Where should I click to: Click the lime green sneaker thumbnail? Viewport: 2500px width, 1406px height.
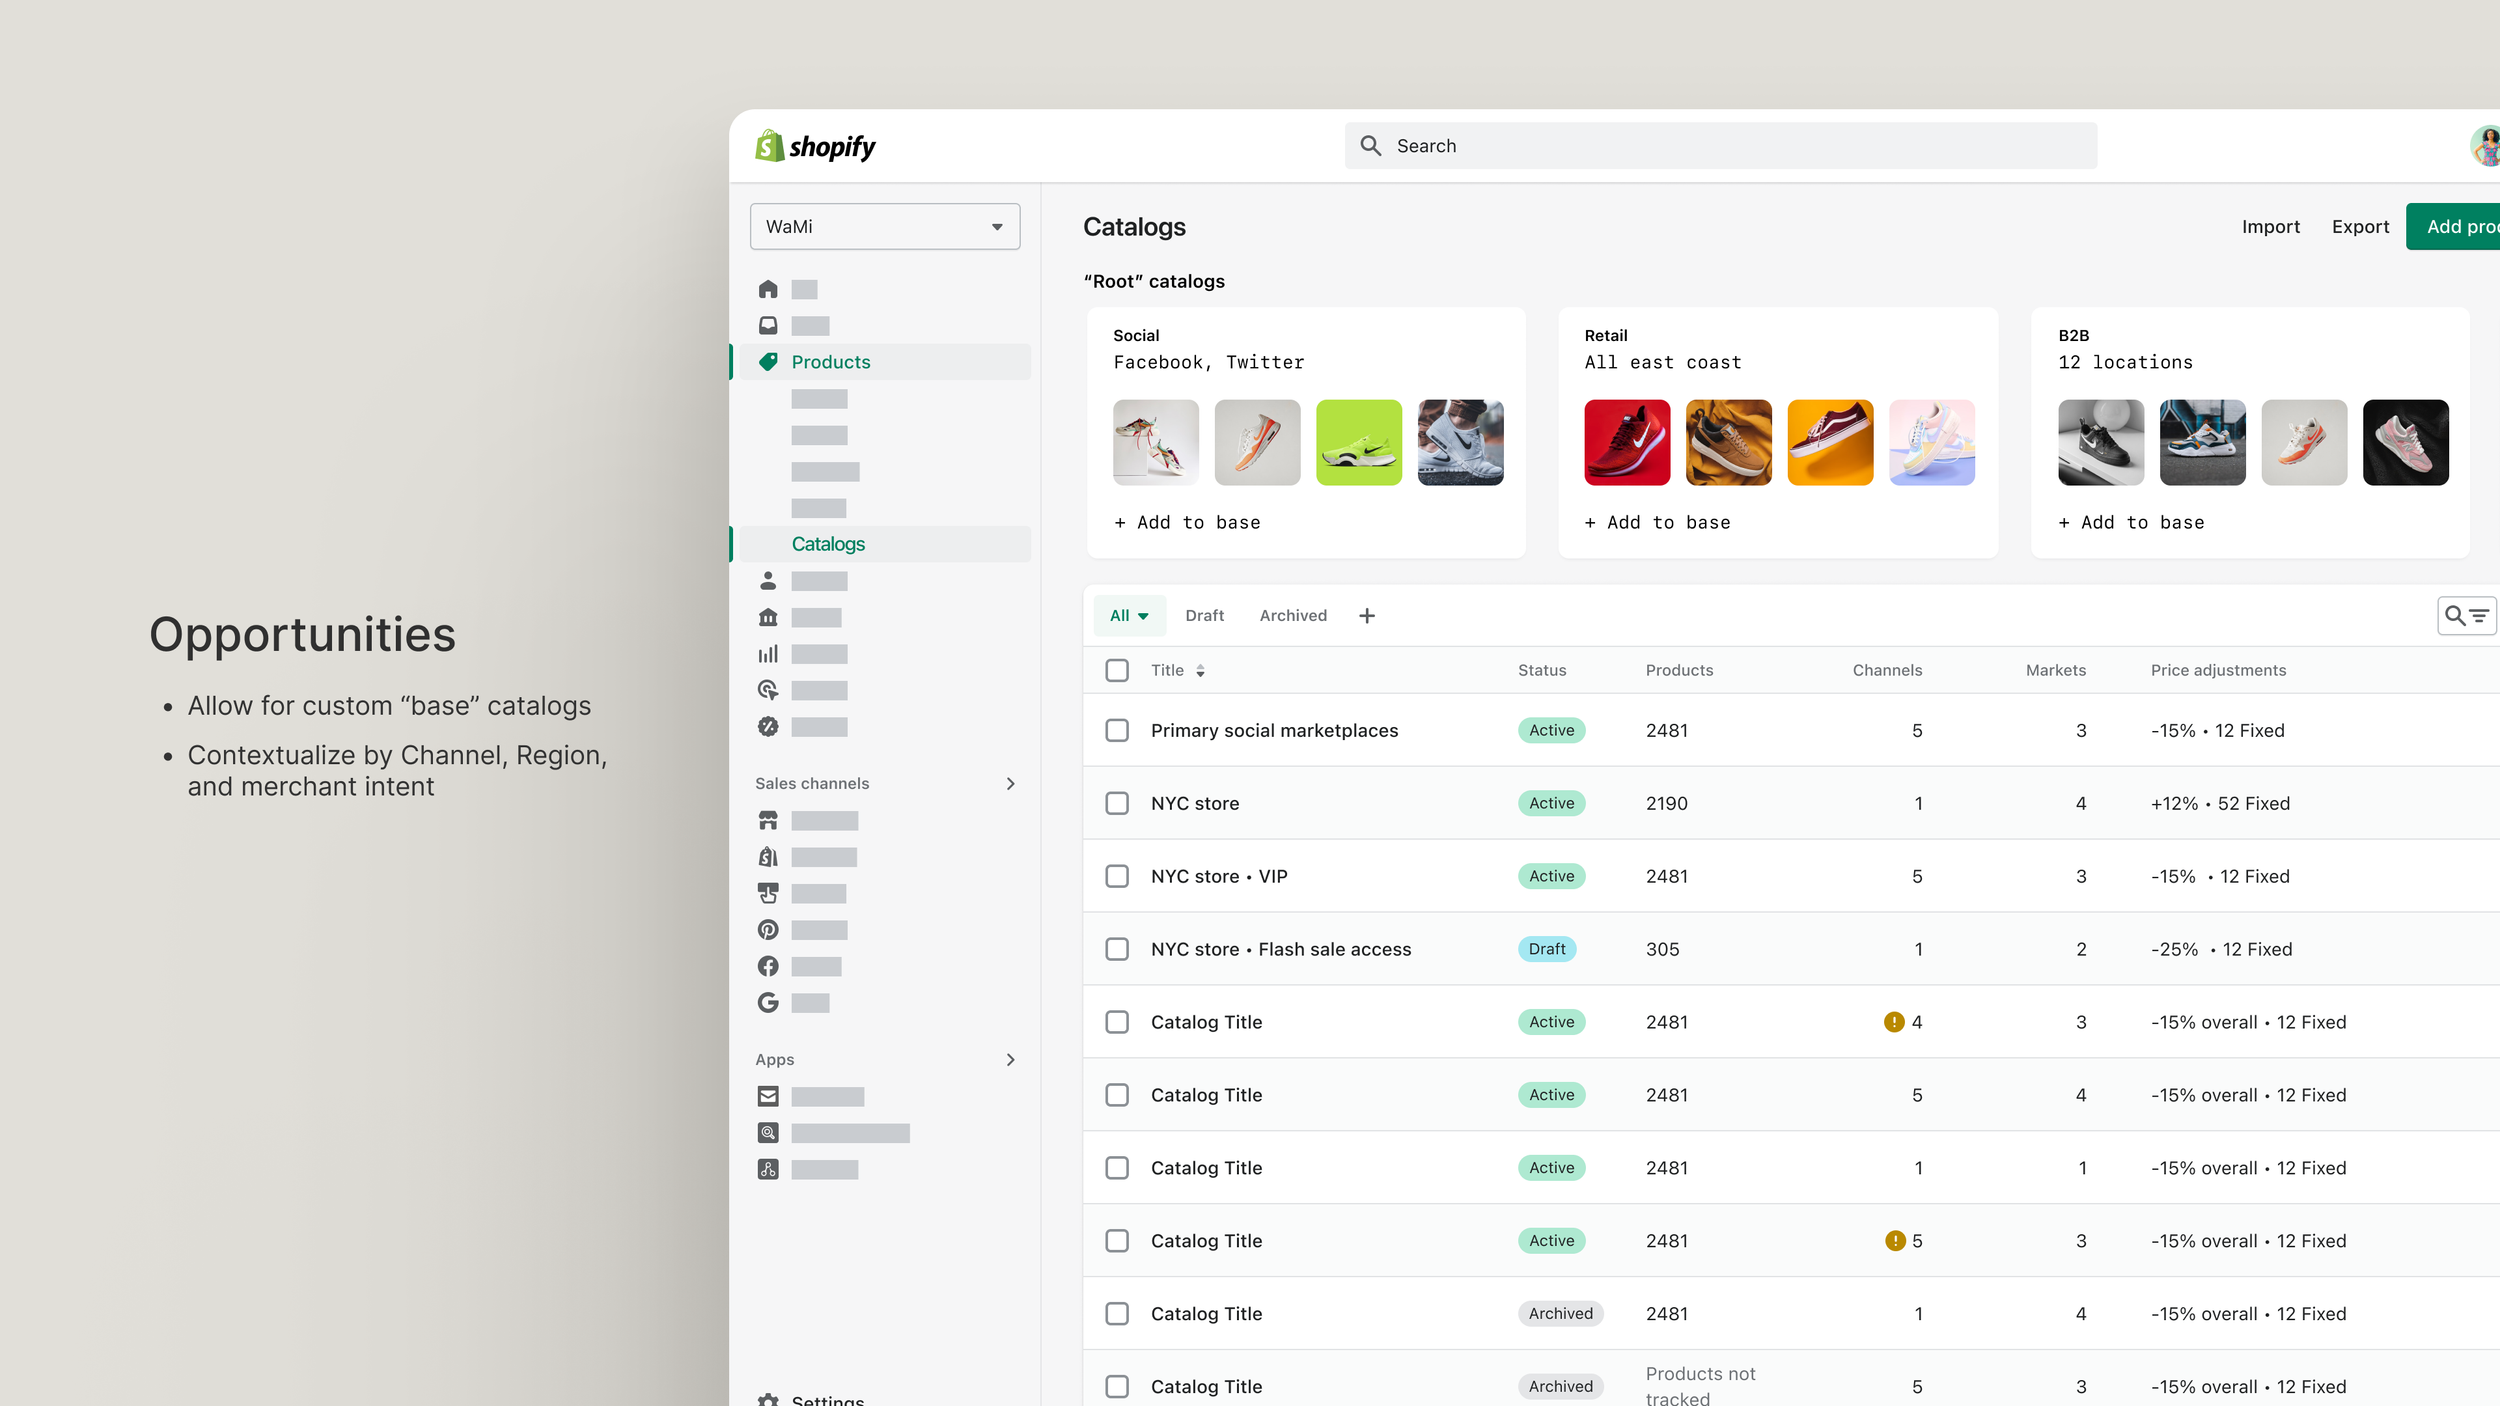click(x=1358, y=443)
